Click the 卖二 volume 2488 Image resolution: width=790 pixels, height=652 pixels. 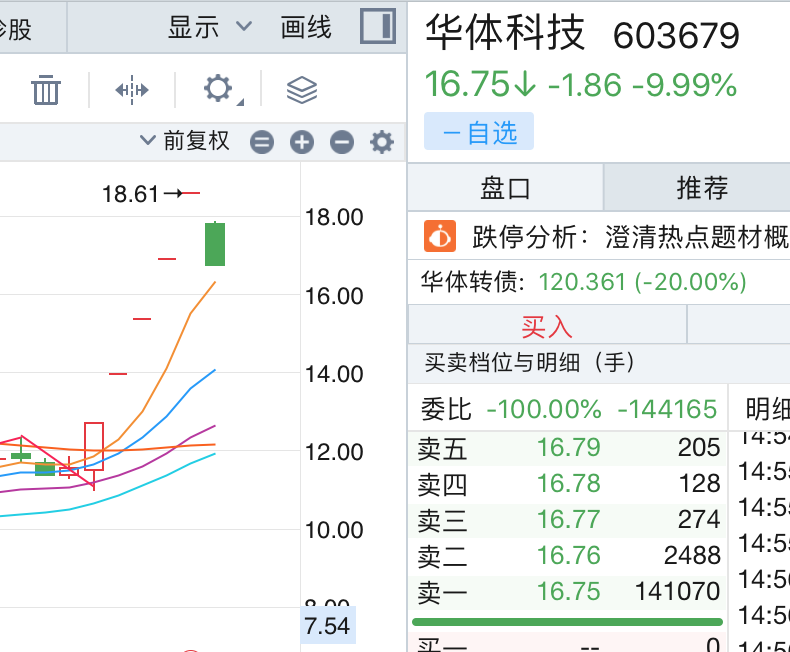point(692,556)
